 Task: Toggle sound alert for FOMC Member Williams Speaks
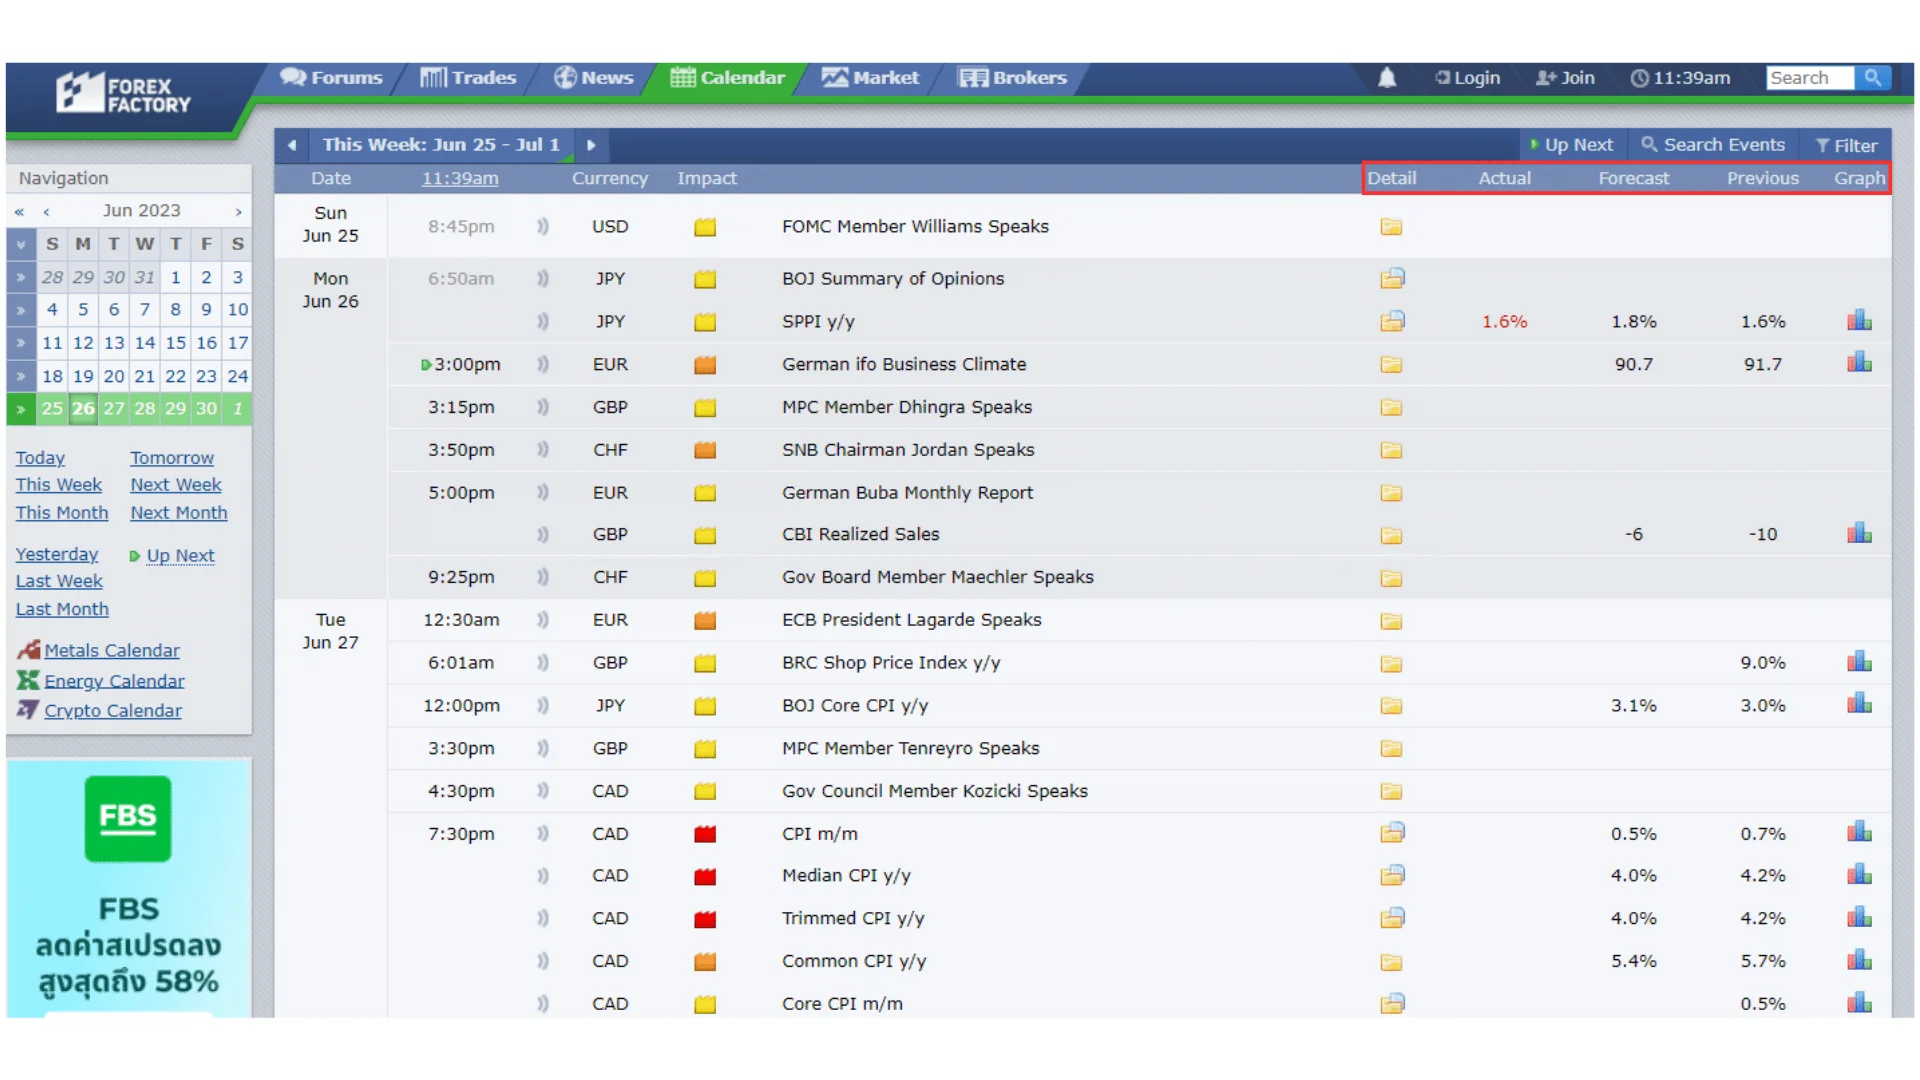[x=543, y=227]
